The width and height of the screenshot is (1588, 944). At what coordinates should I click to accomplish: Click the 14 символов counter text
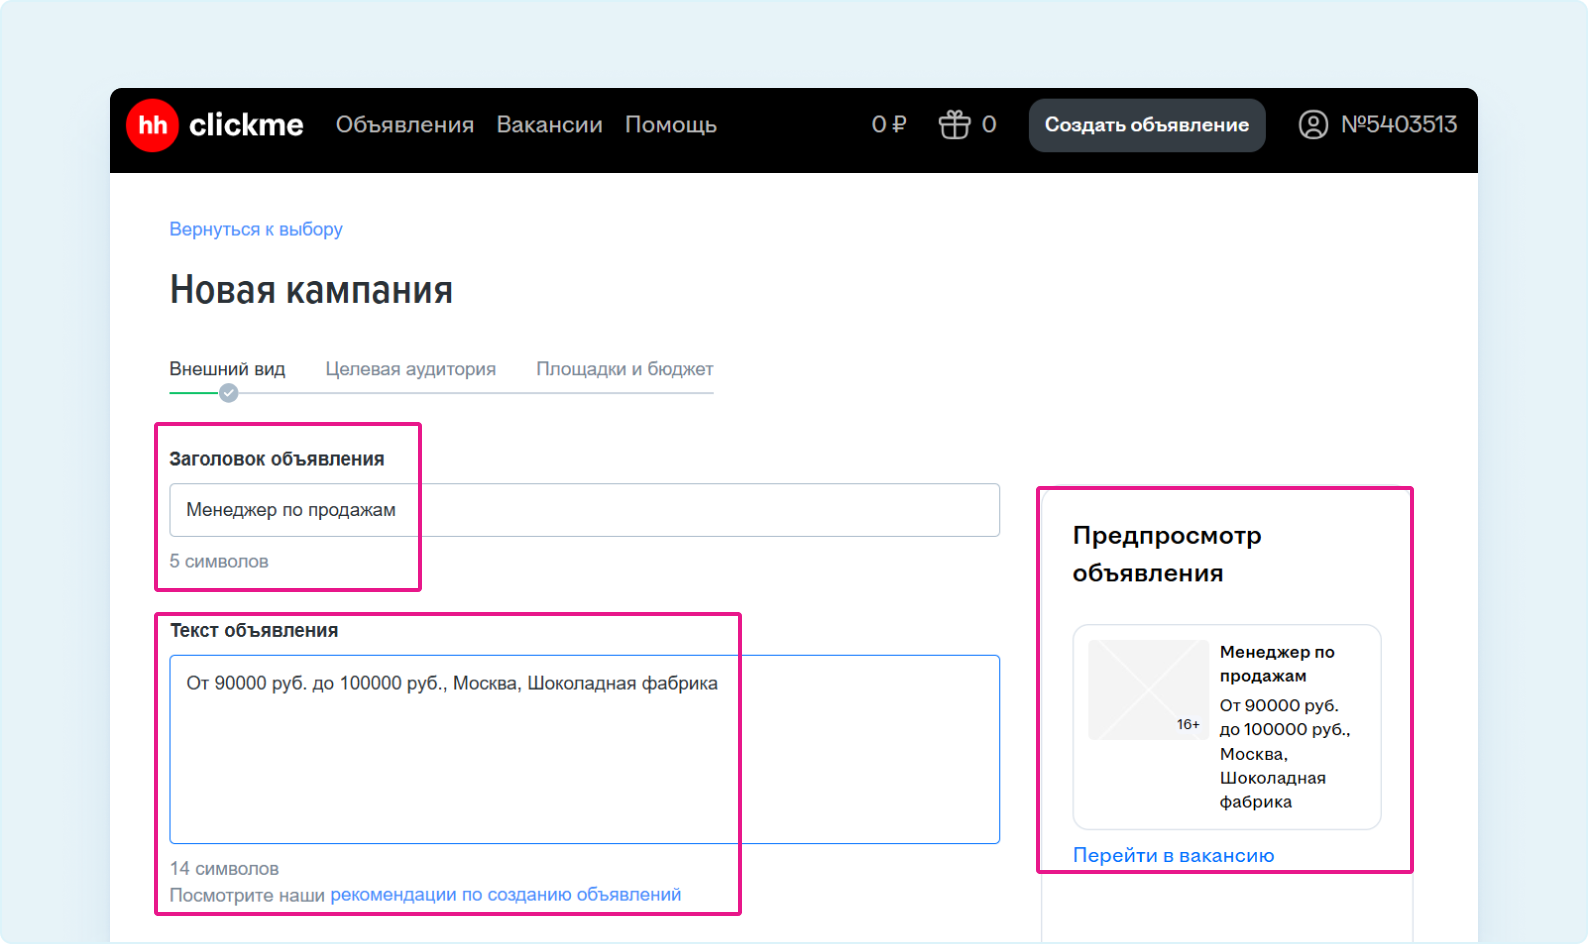[224, 869]
